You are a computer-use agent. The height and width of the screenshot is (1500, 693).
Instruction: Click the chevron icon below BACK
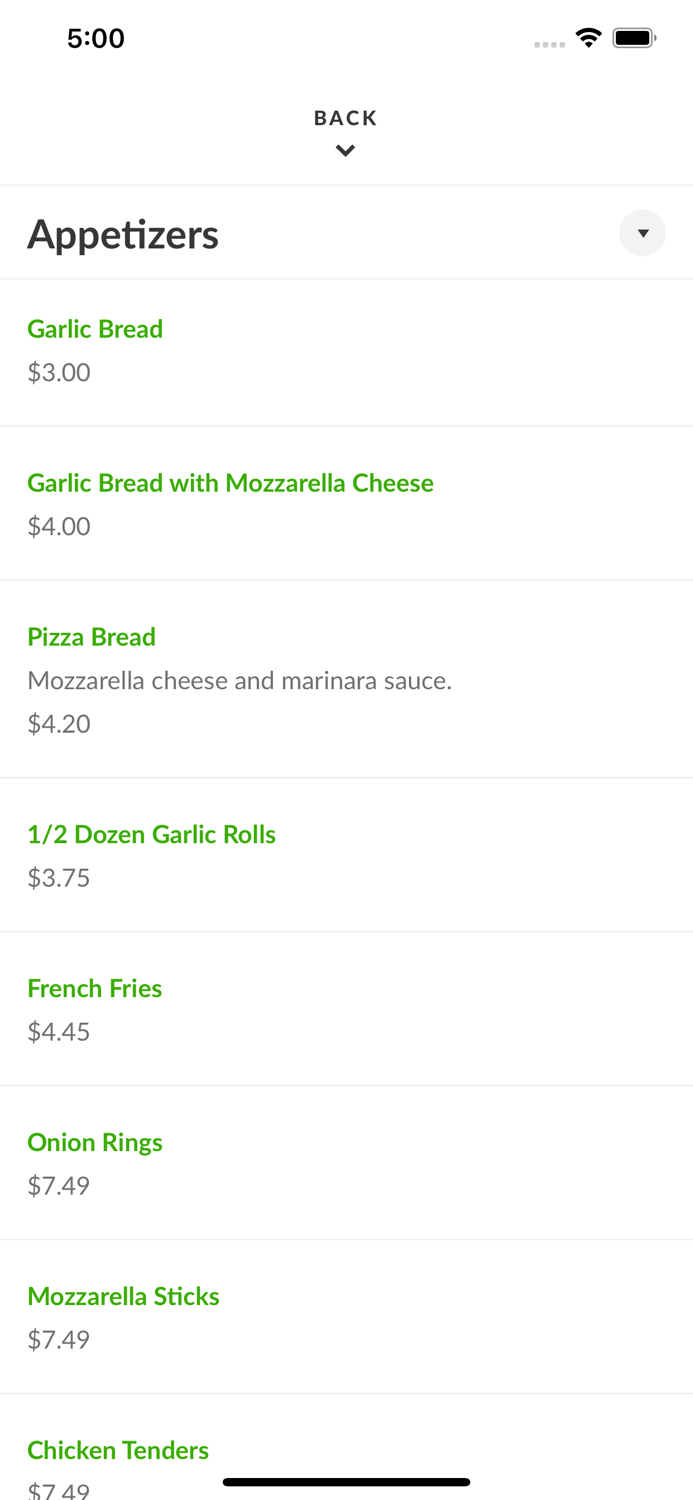click(346, 151)
